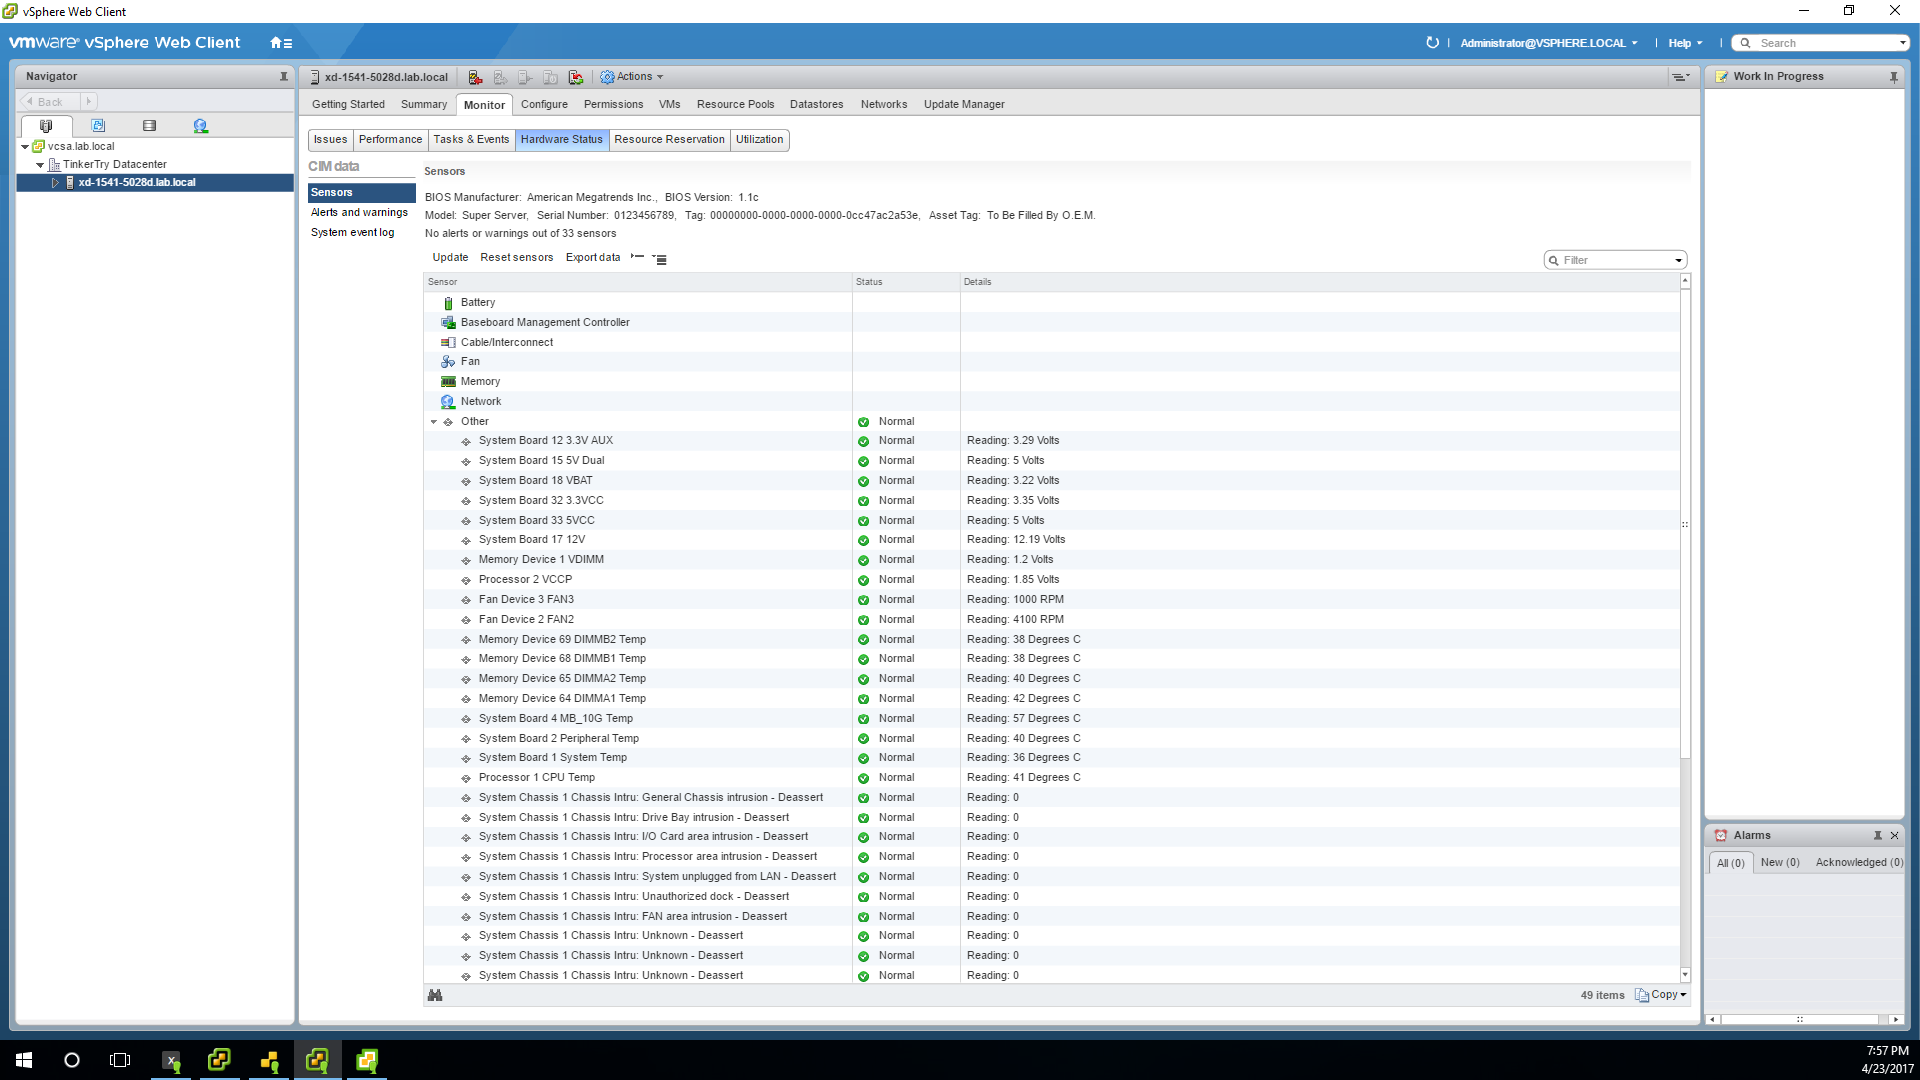Viewport: 1920px width, 1080px height.
Task: Open the Performance sub-tab
Action: pos(390,140)
